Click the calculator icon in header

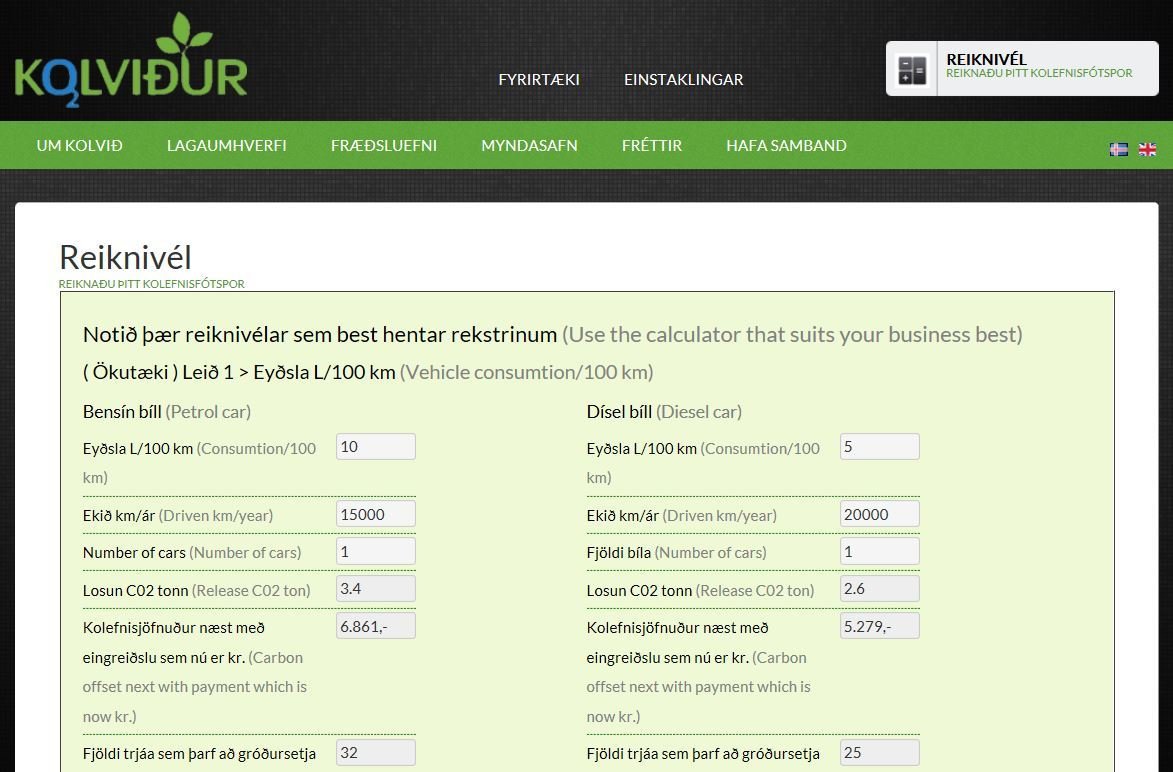pos(912,69)
